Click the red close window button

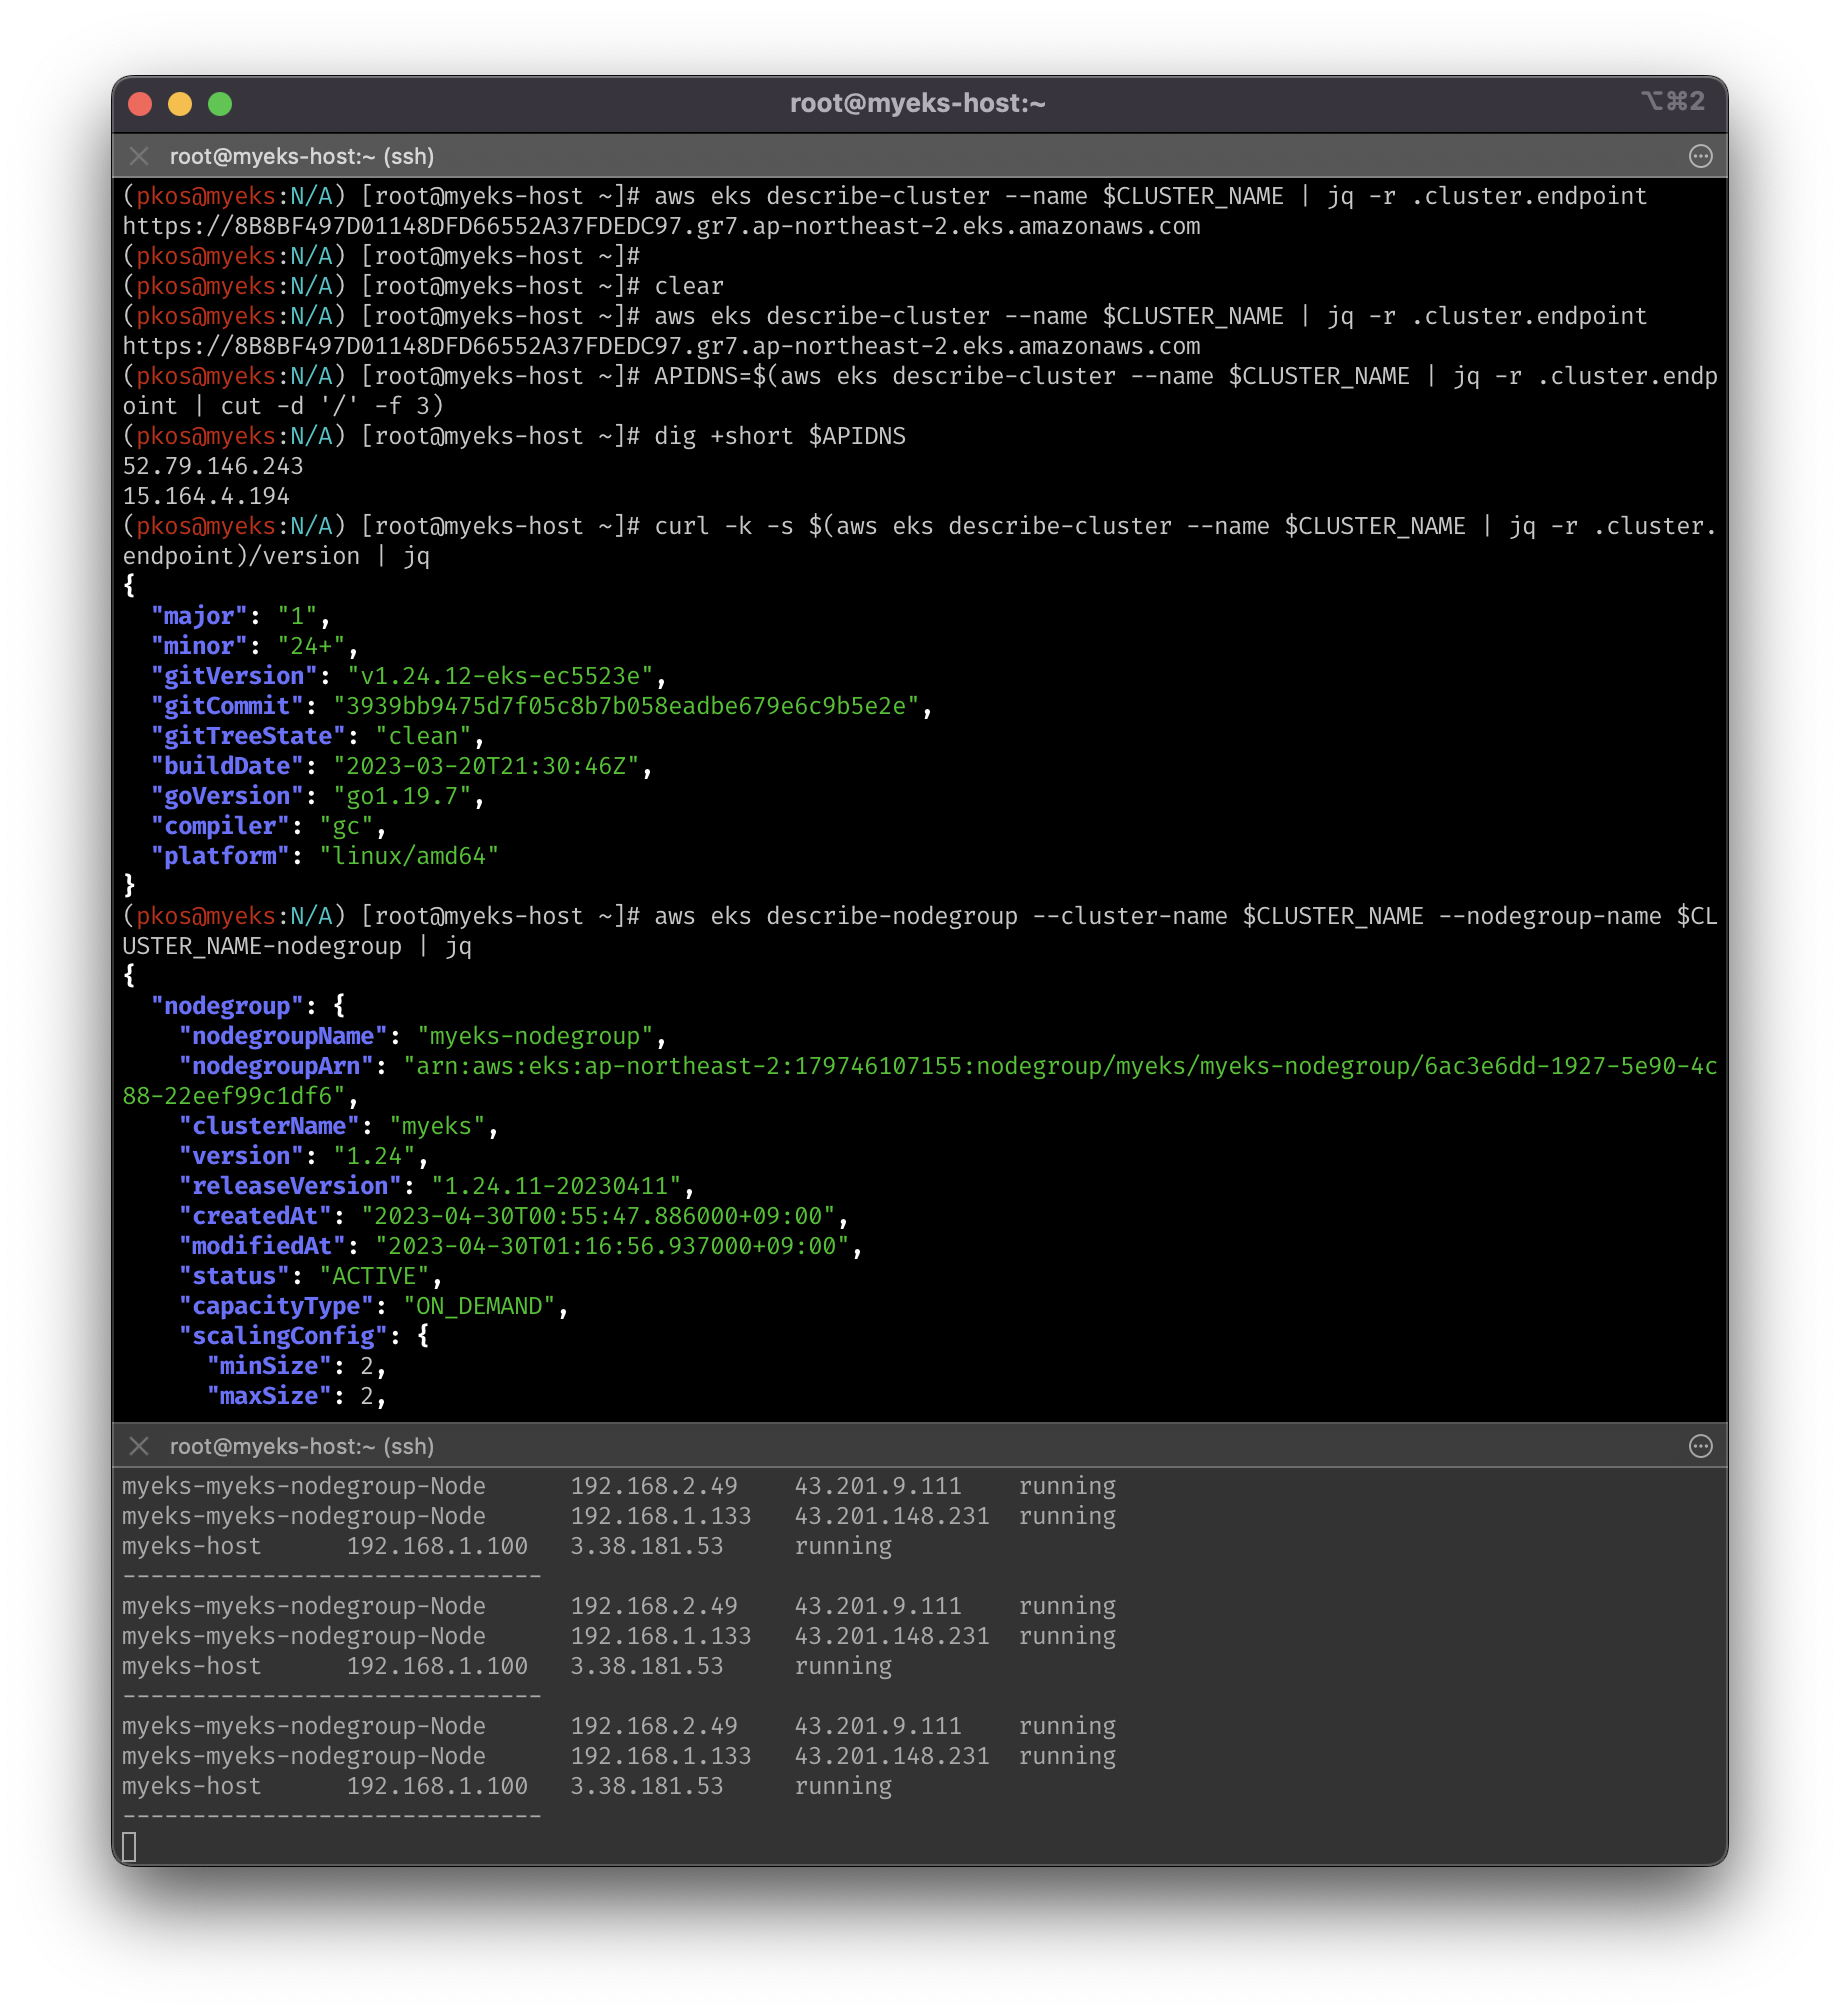[140, 104]
